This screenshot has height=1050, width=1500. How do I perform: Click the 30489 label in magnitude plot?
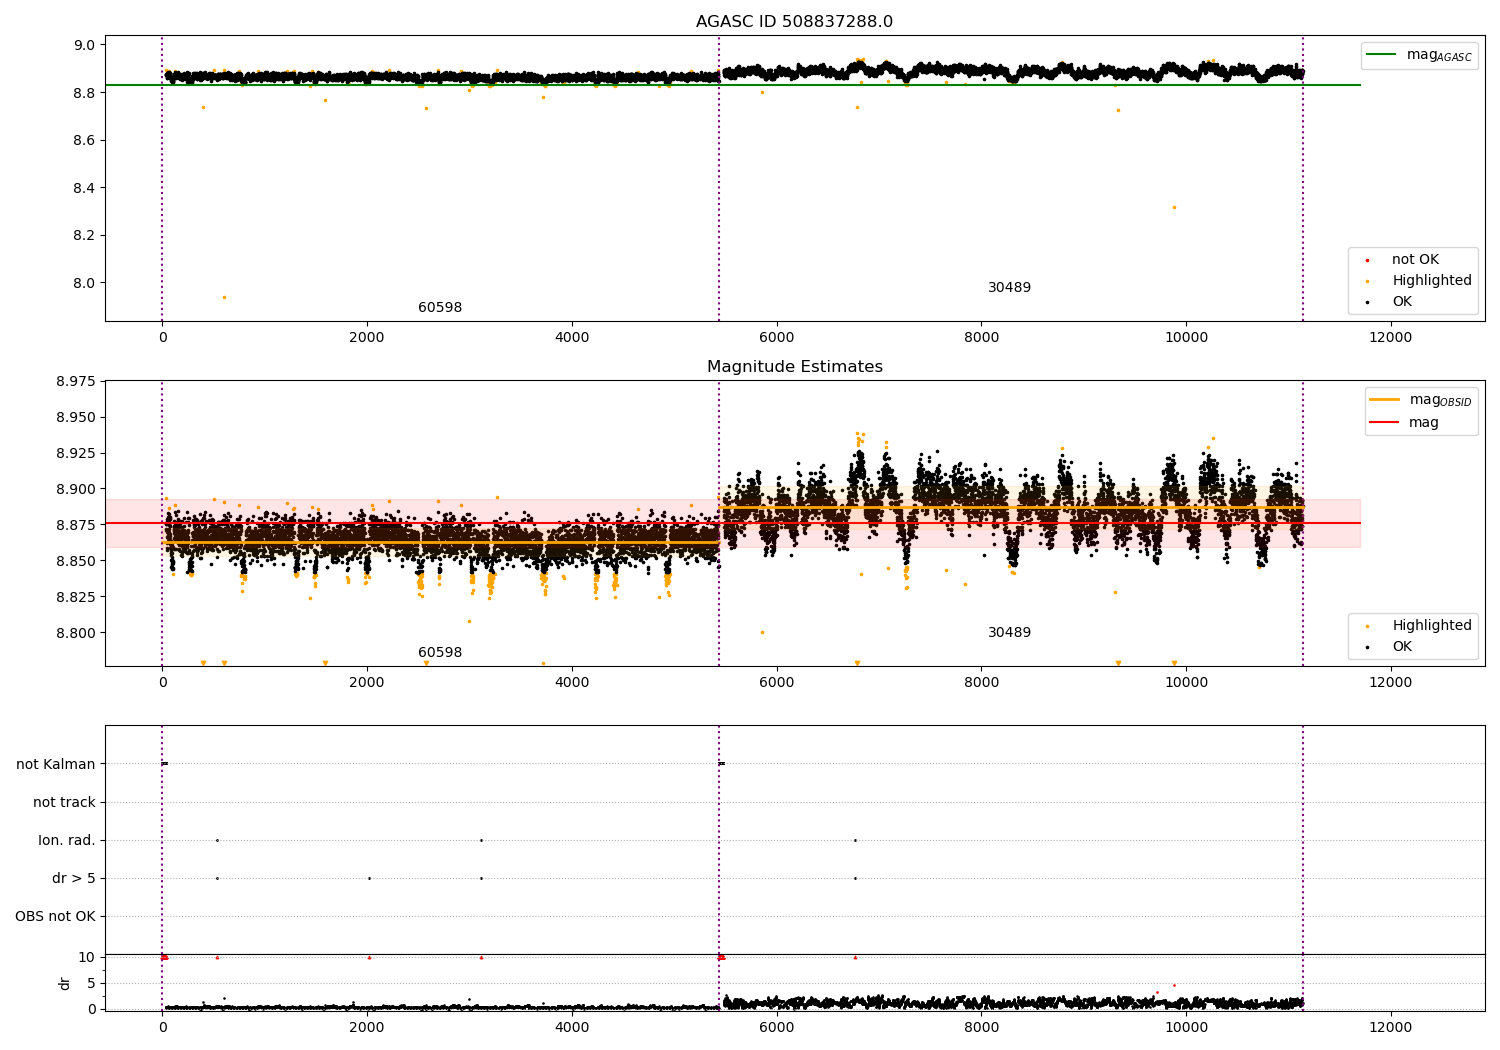(x=1009, y=633)
